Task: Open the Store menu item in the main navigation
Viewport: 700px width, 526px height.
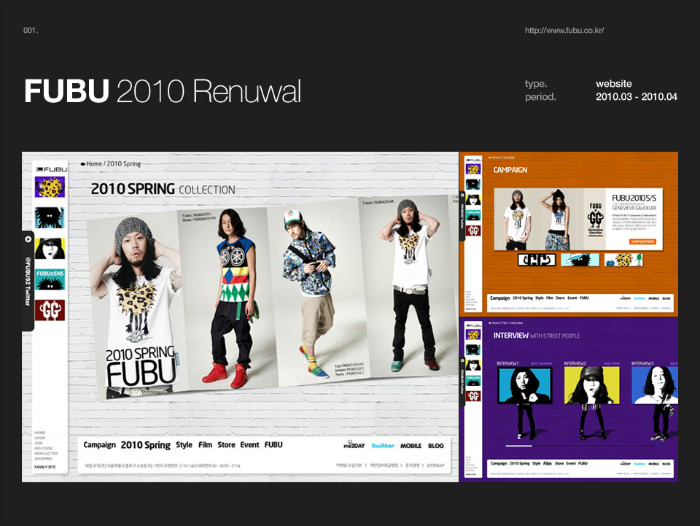Action: coord(226,445)
